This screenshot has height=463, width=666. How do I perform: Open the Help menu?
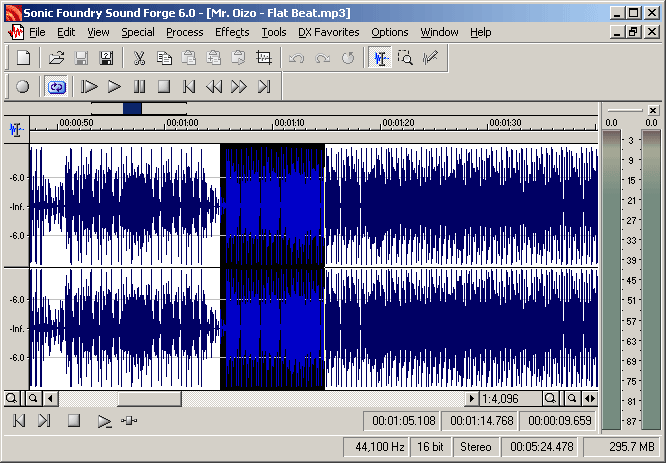click(x=480, y=32)
